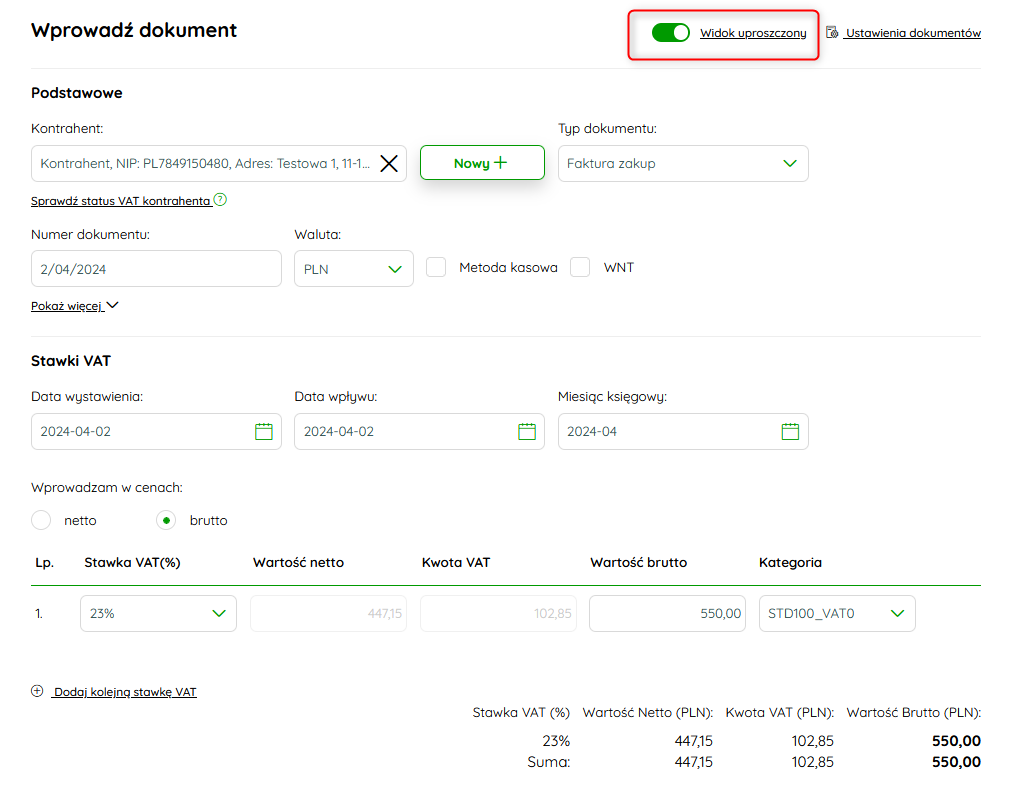Click the Kontrahent search field
The image size is (1028, 791).
(219, 163)
